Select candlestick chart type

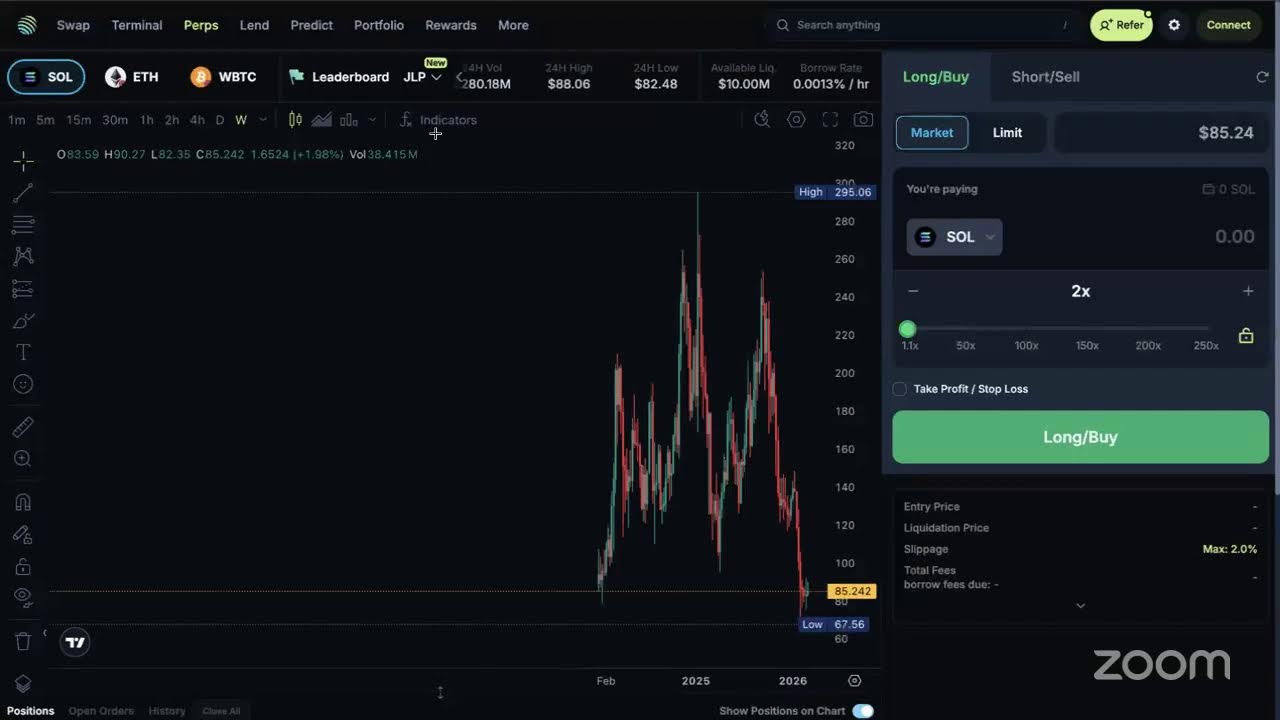(x=295, y=120)
